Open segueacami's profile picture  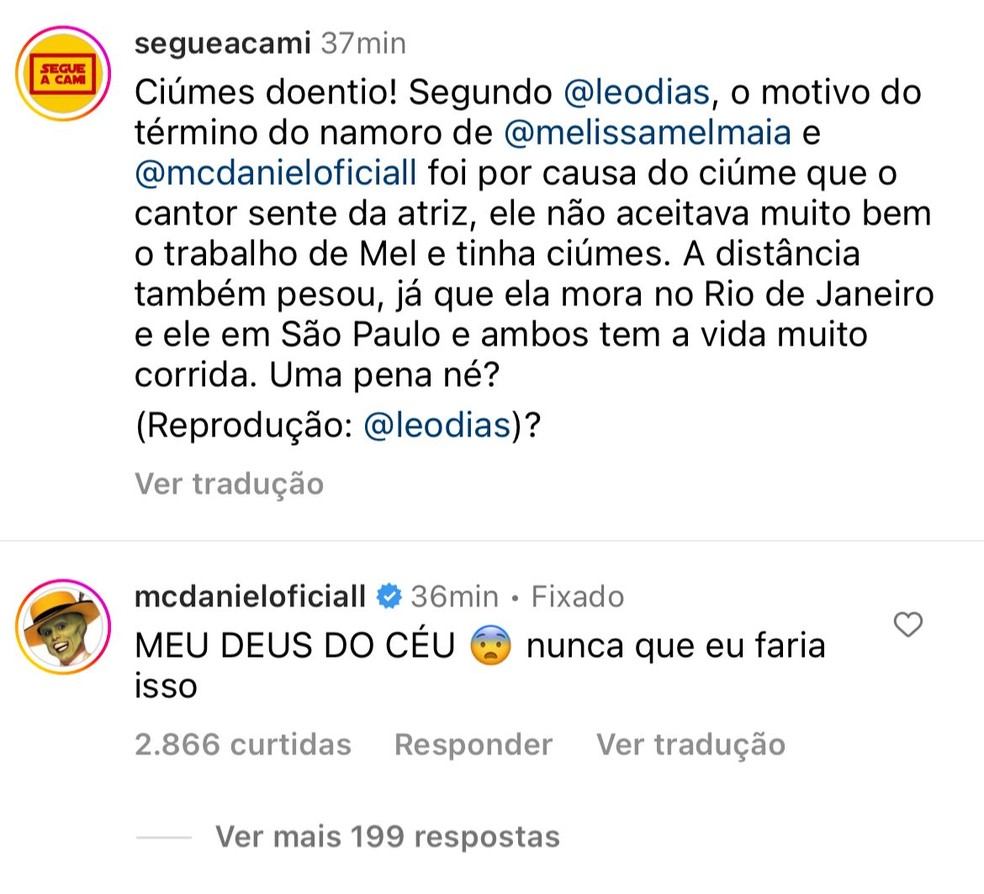[x=62, y=72]
